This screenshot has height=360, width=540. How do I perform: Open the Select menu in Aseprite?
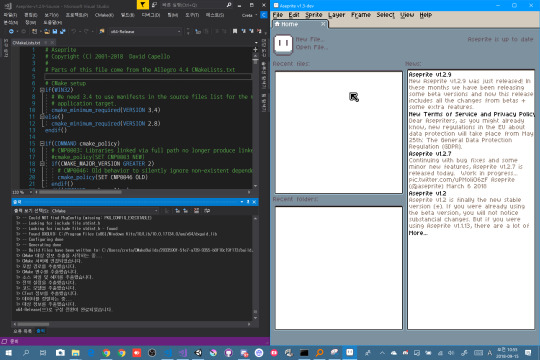point(385,15)
